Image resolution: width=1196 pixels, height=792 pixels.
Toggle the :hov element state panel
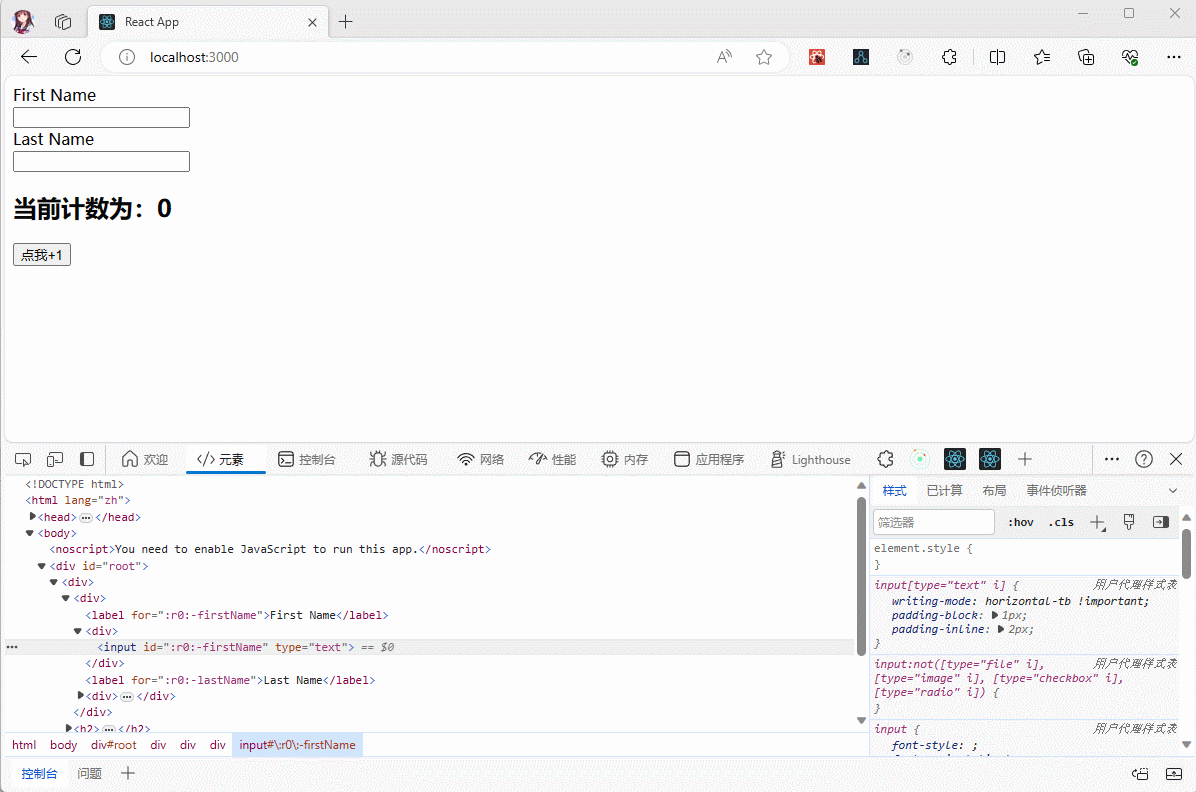(x=1020, y=522)
